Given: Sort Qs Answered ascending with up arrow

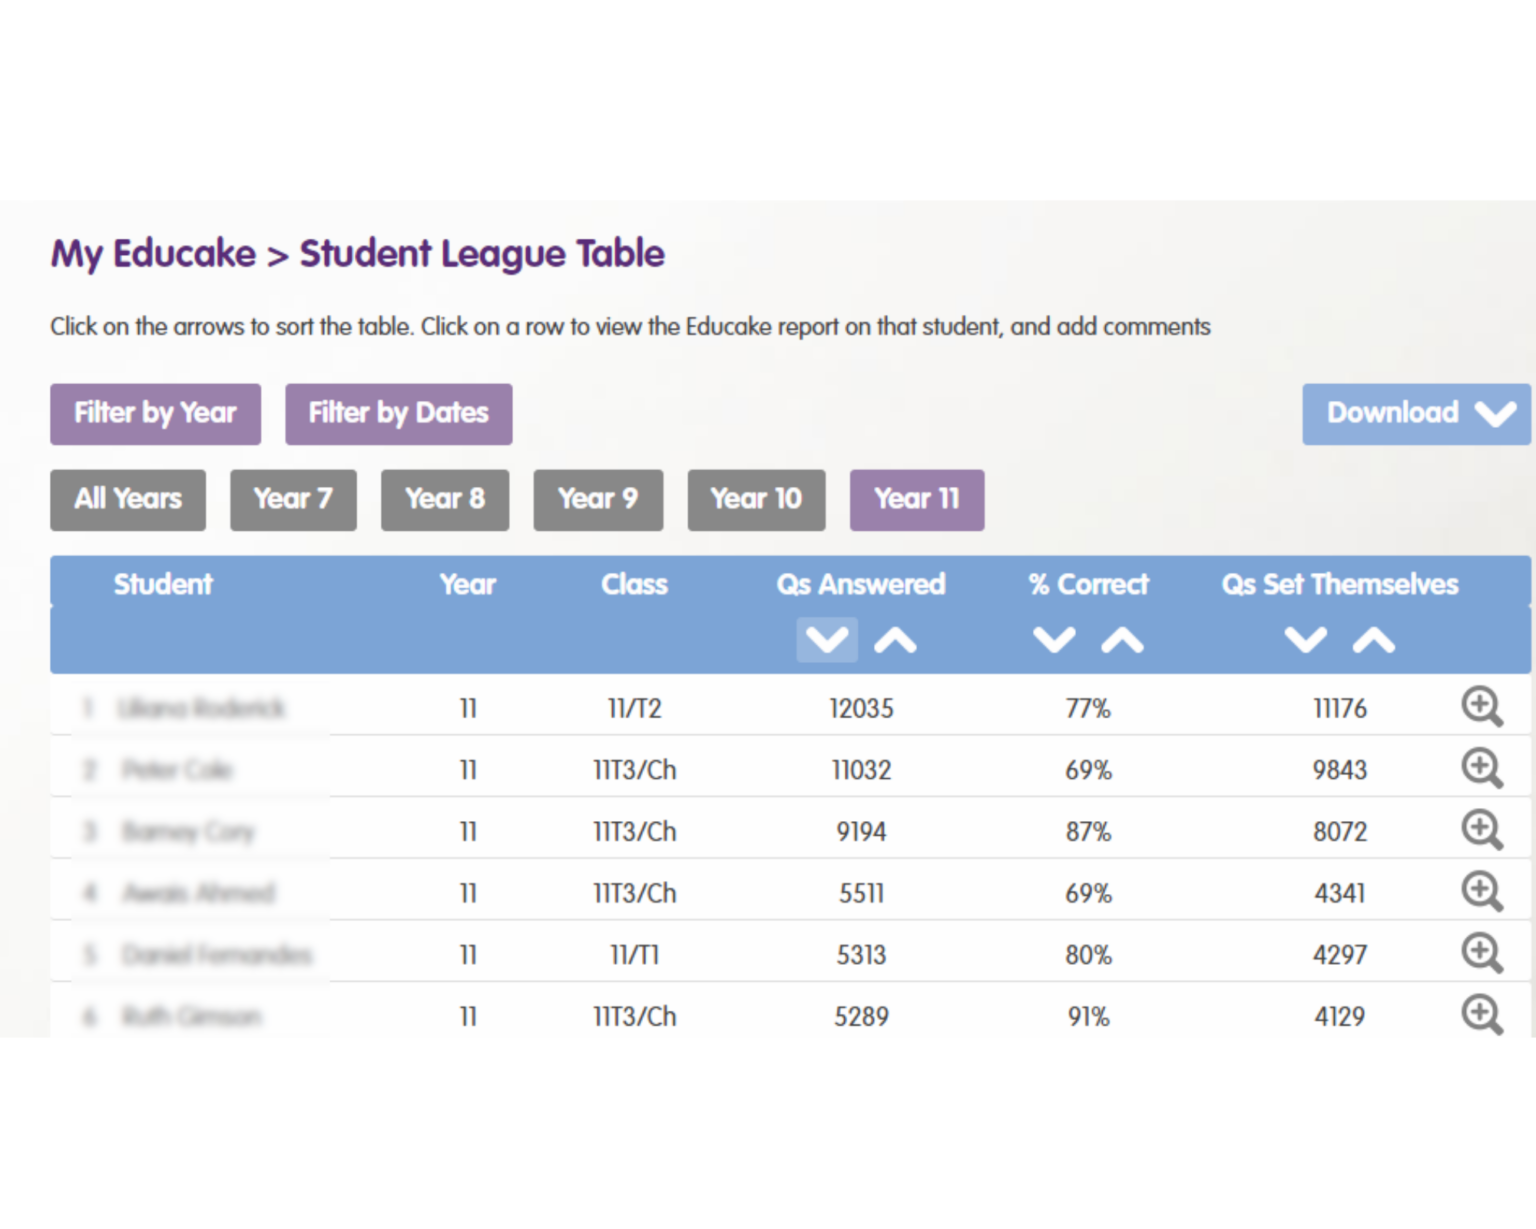Looking at the screenshot, I should [895, 640].
